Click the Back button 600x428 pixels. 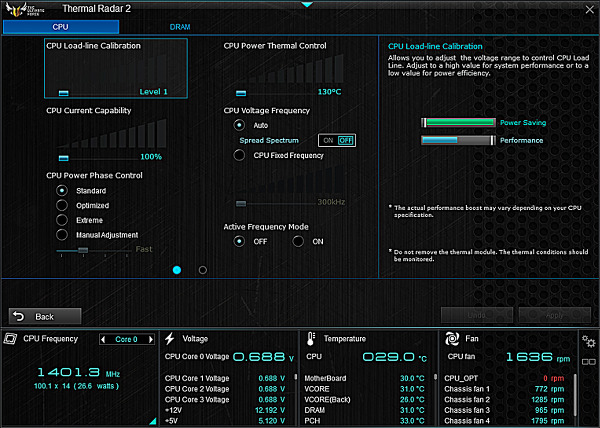pyautogui.click(x=45, y=316)
